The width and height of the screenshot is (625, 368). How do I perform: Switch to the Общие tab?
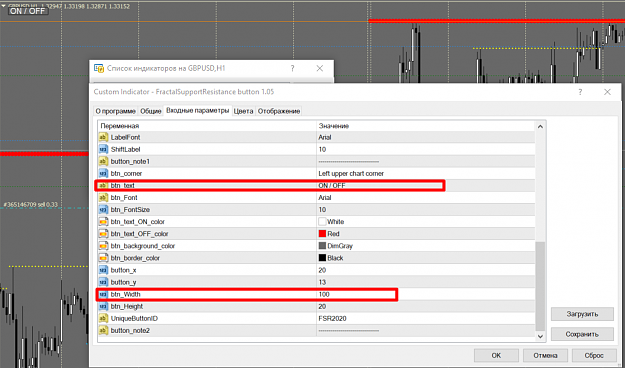point(151,111)
